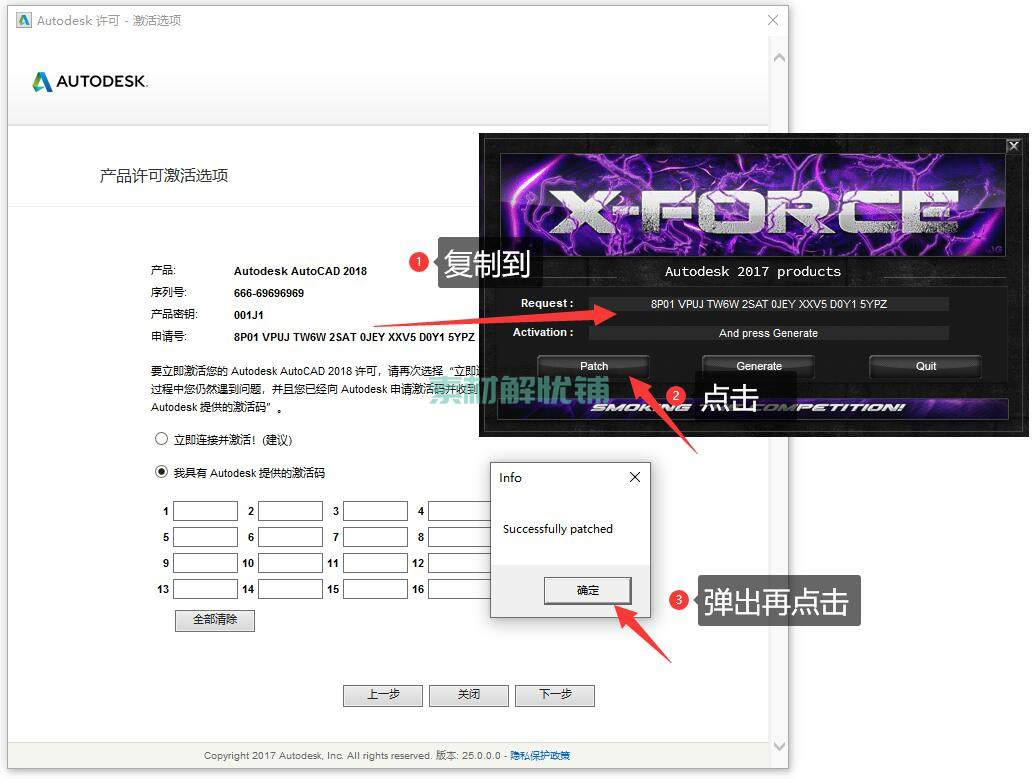This screenshot has width=1035, height=779.
Task: Click activation code field 1
Action: click(x=205, y=511)
